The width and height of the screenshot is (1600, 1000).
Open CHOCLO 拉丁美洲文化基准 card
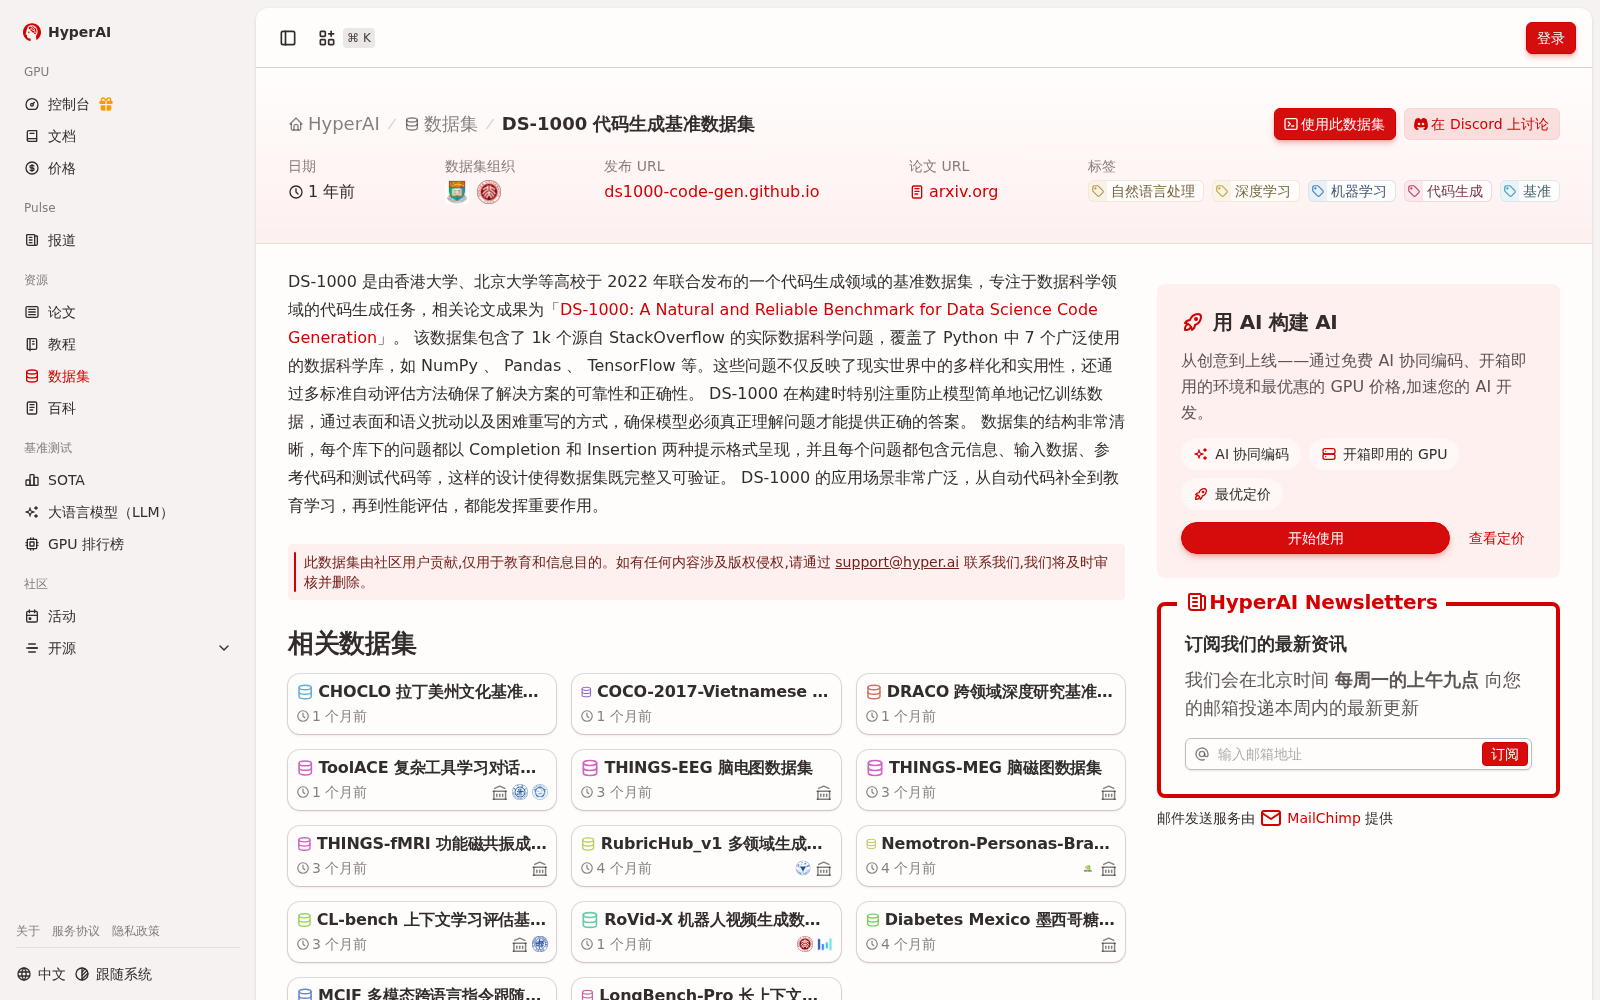[422, 704]
